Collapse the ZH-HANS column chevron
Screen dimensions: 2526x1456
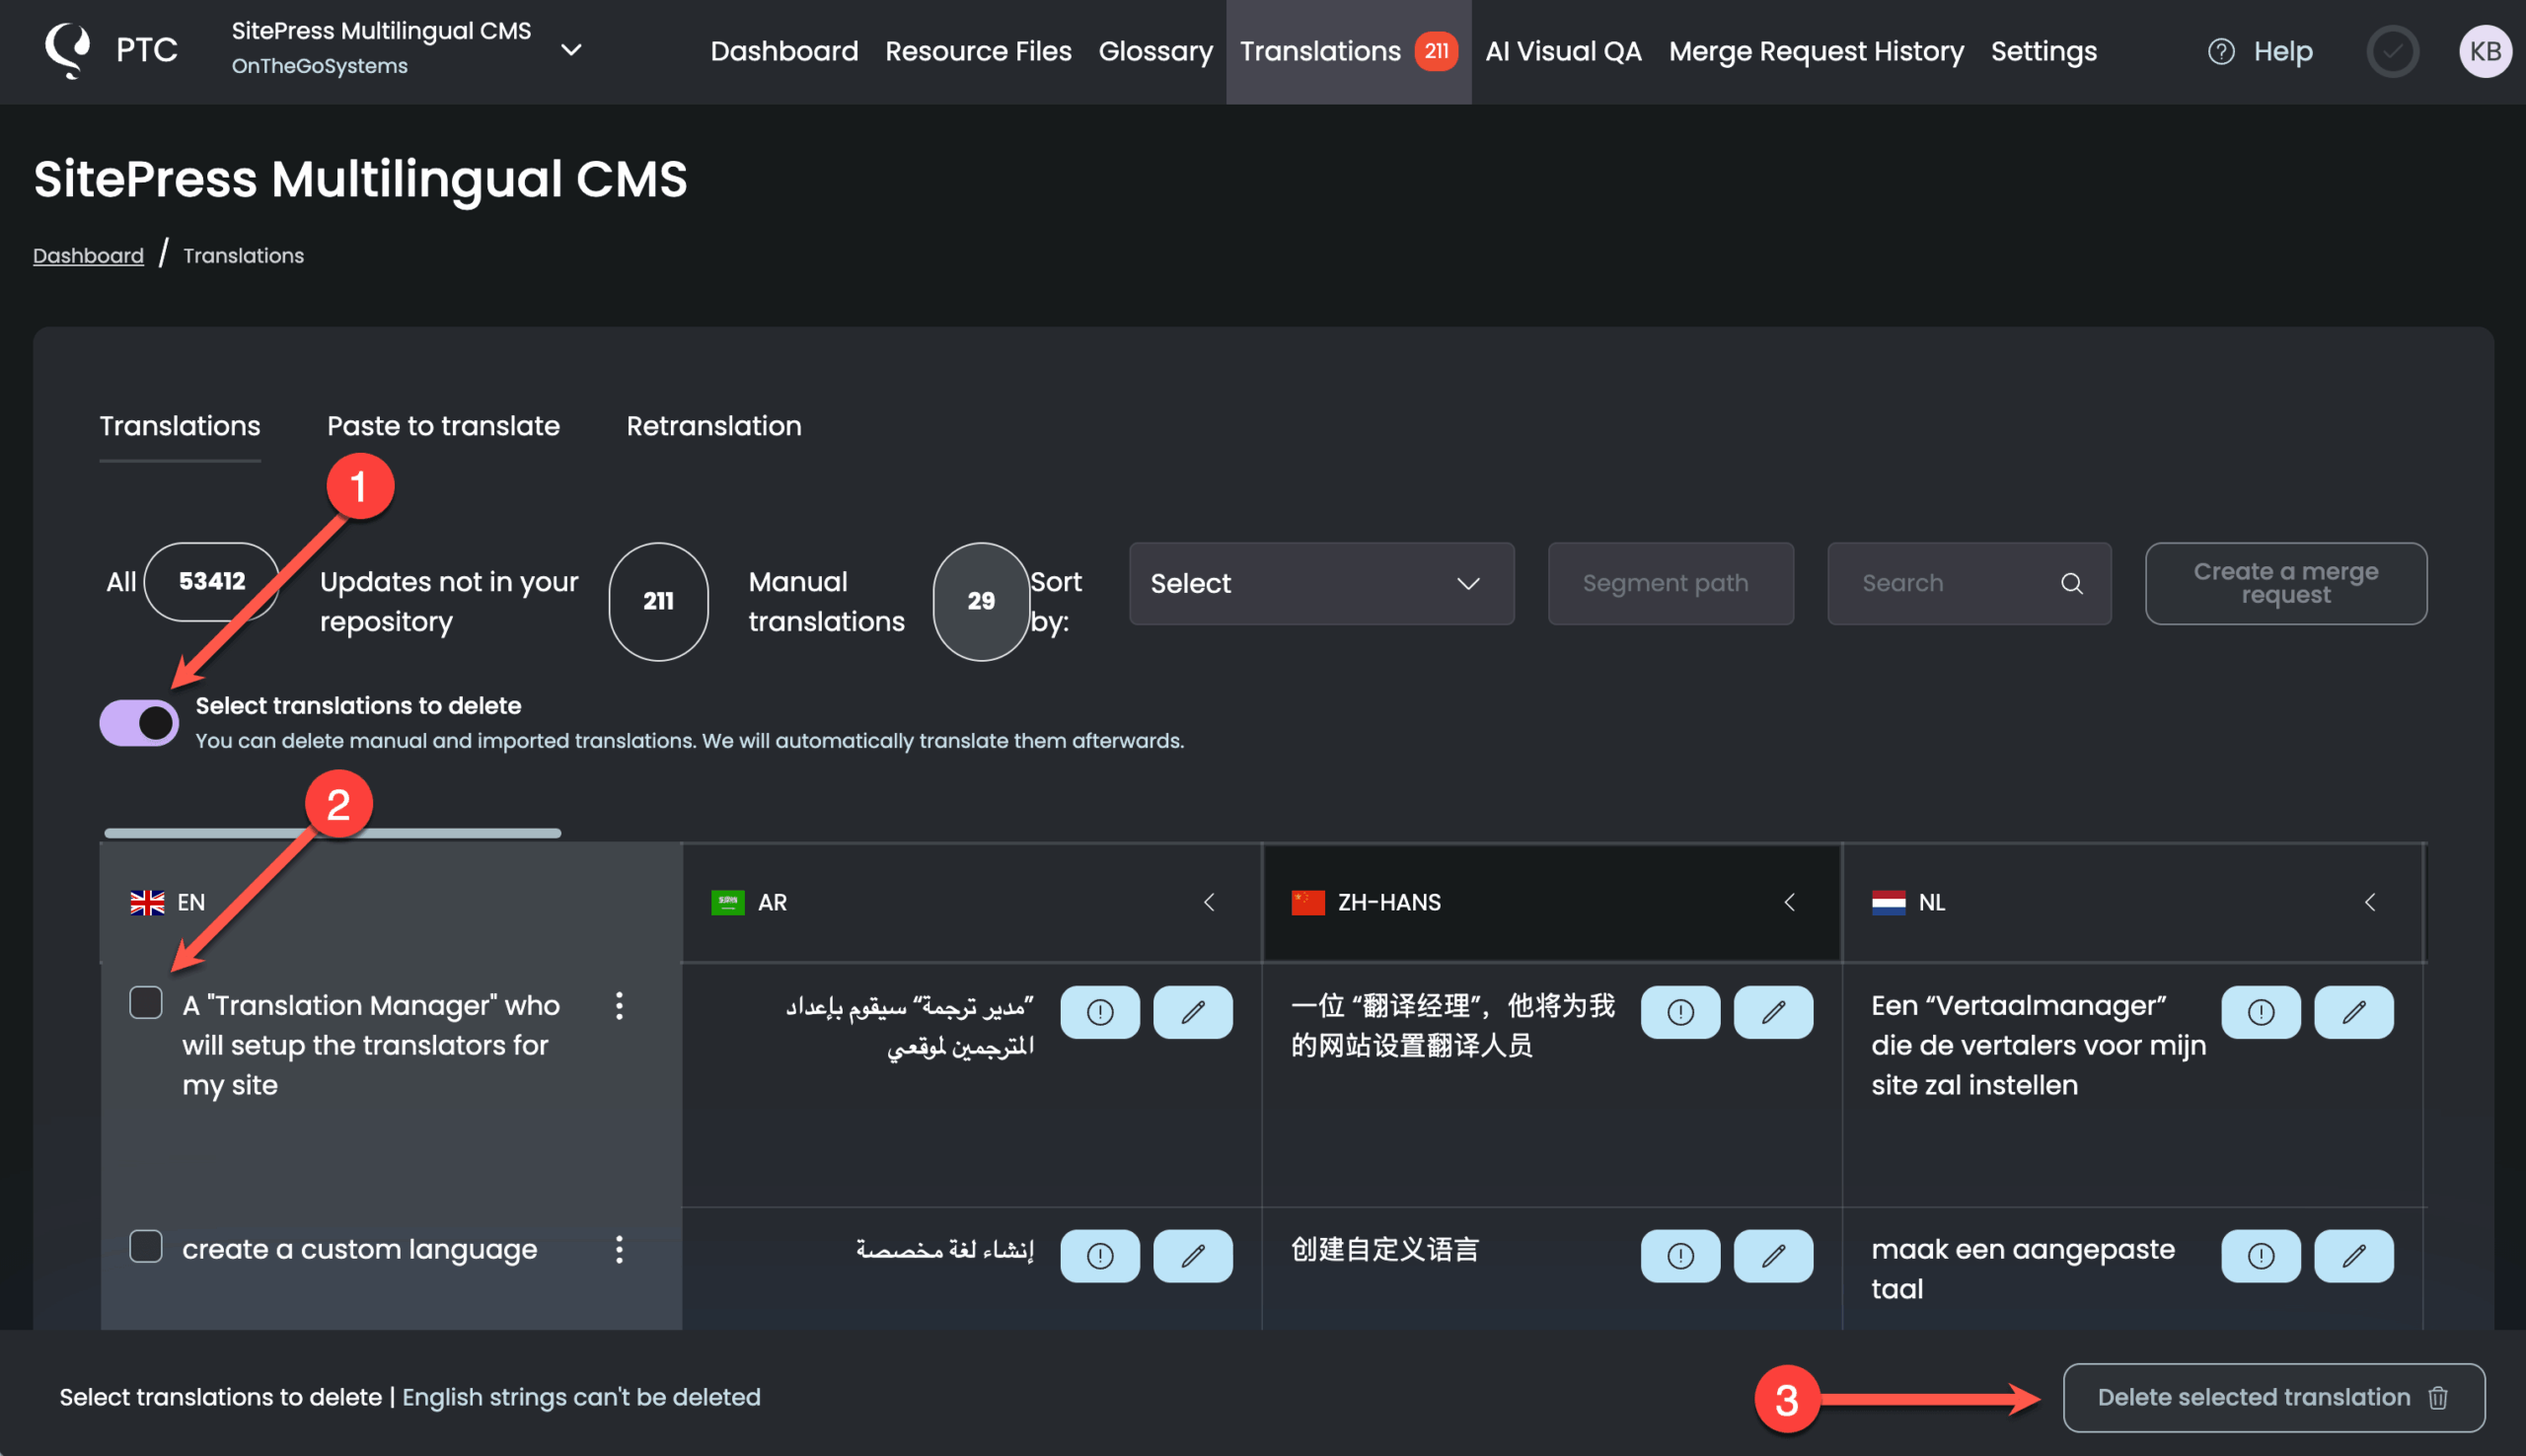[x=1789, y=902]
